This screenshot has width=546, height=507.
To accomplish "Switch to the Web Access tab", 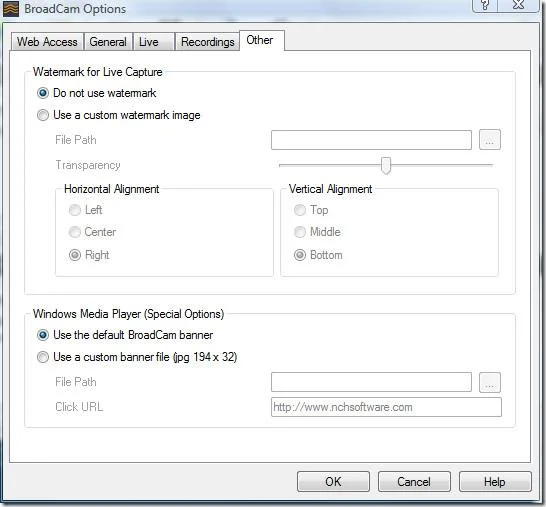I will tap(47, 42).
